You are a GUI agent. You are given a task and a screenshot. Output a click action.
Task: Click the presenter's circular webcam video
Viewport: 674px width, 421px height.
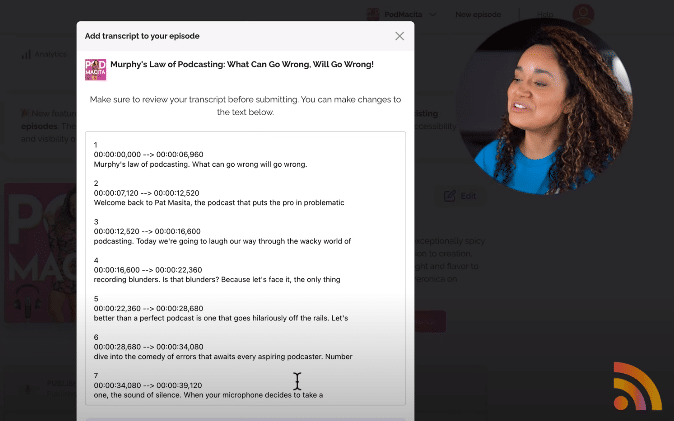[x=545, y=106]
